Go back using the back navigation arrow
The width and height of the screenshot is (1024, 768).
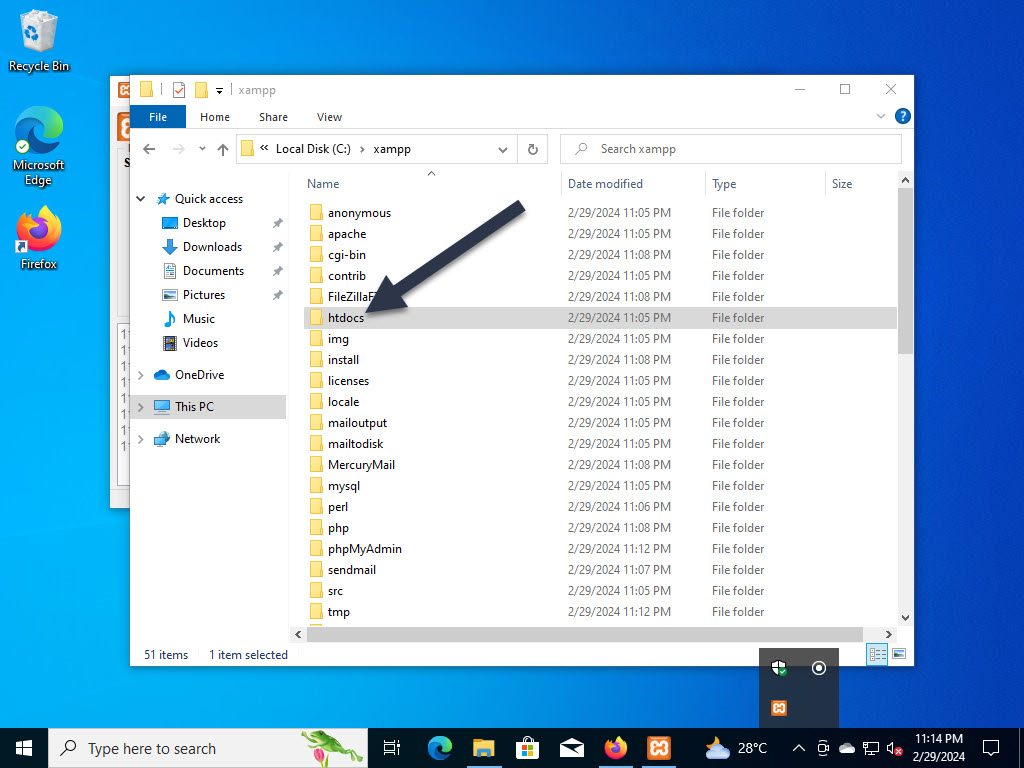[x=150, y=149]
